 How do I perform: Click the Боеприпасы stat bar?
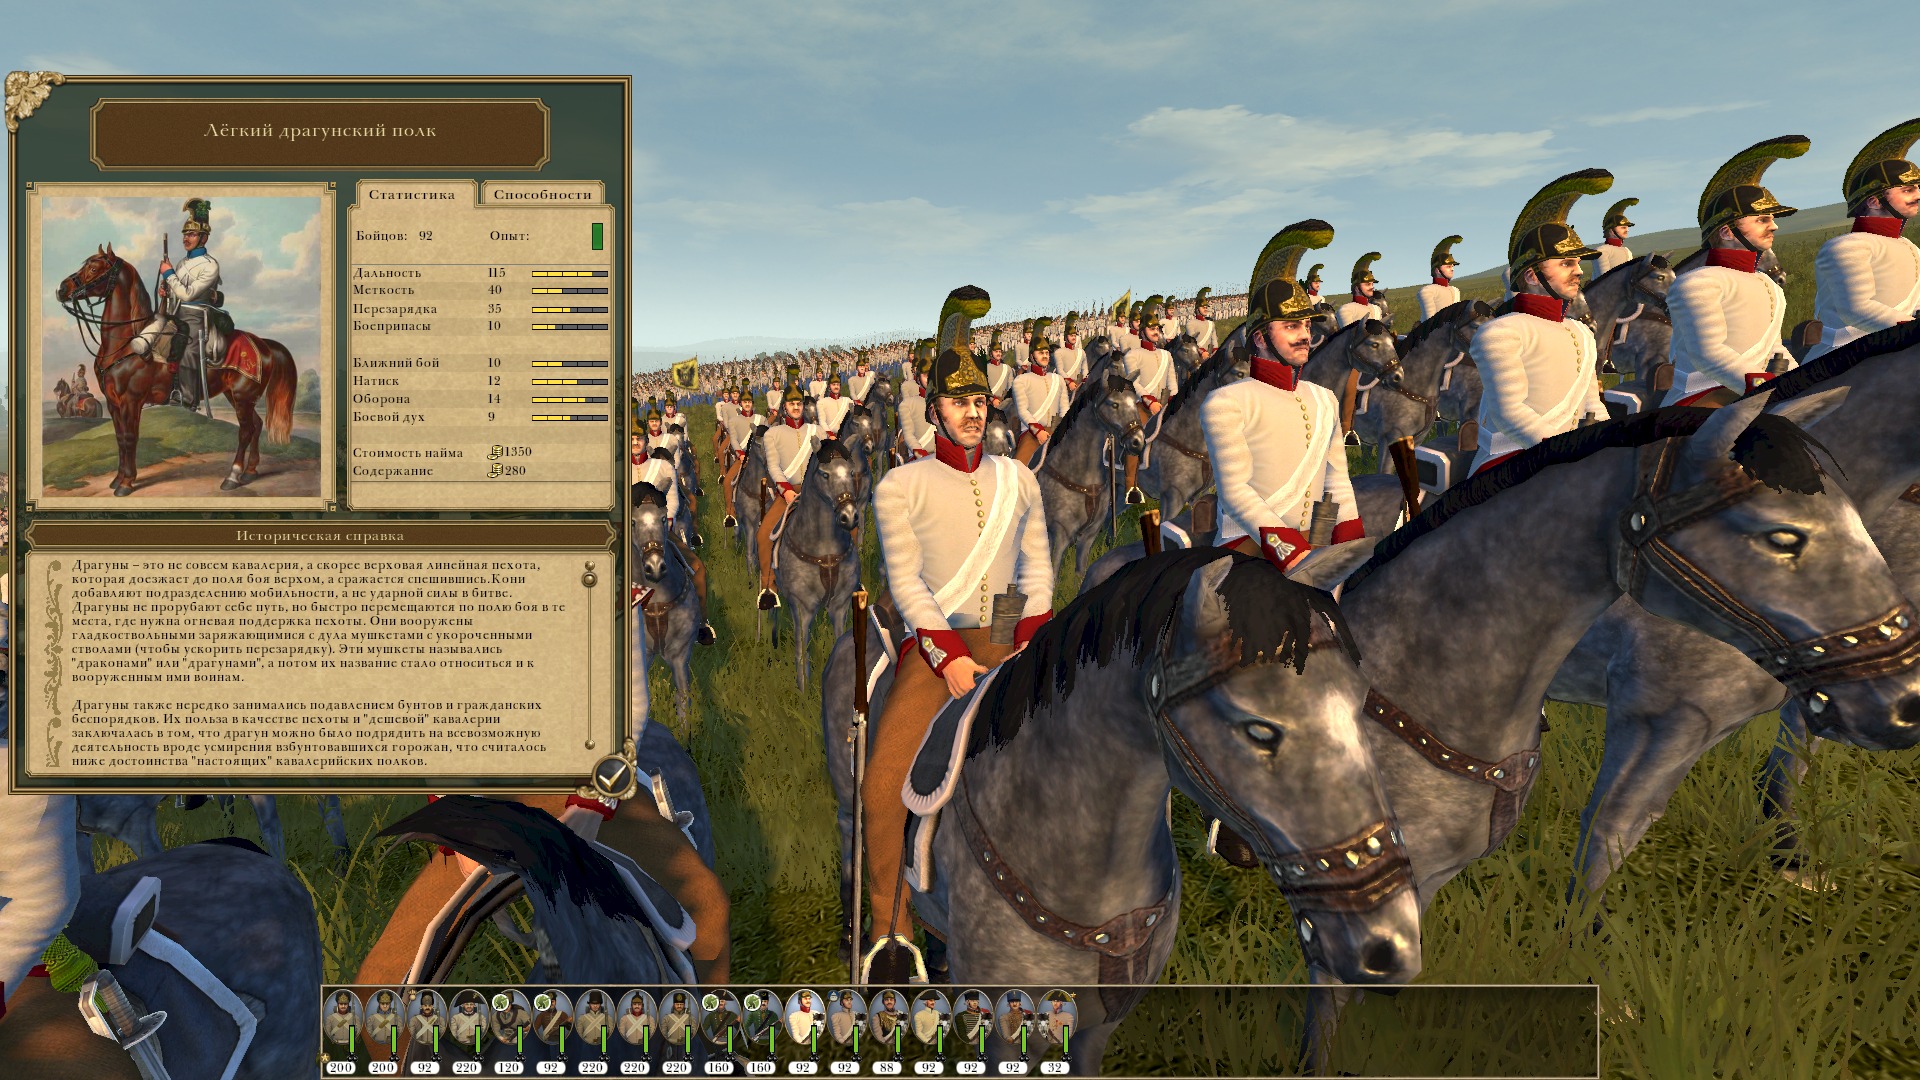(x=570, y=327)
